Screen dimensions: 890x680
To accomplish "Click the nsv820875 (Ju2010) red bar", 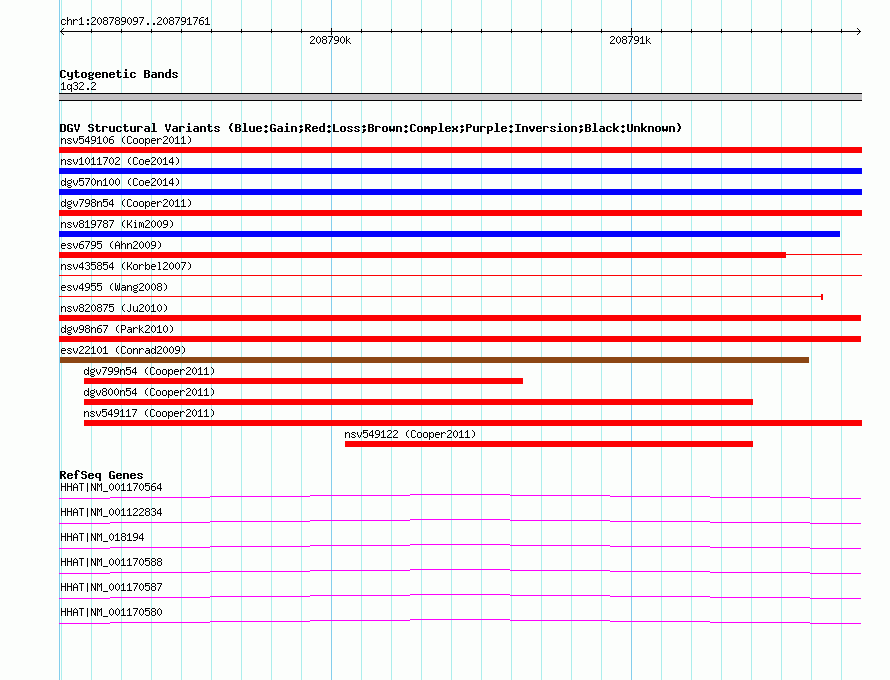I will coord(460,318).
